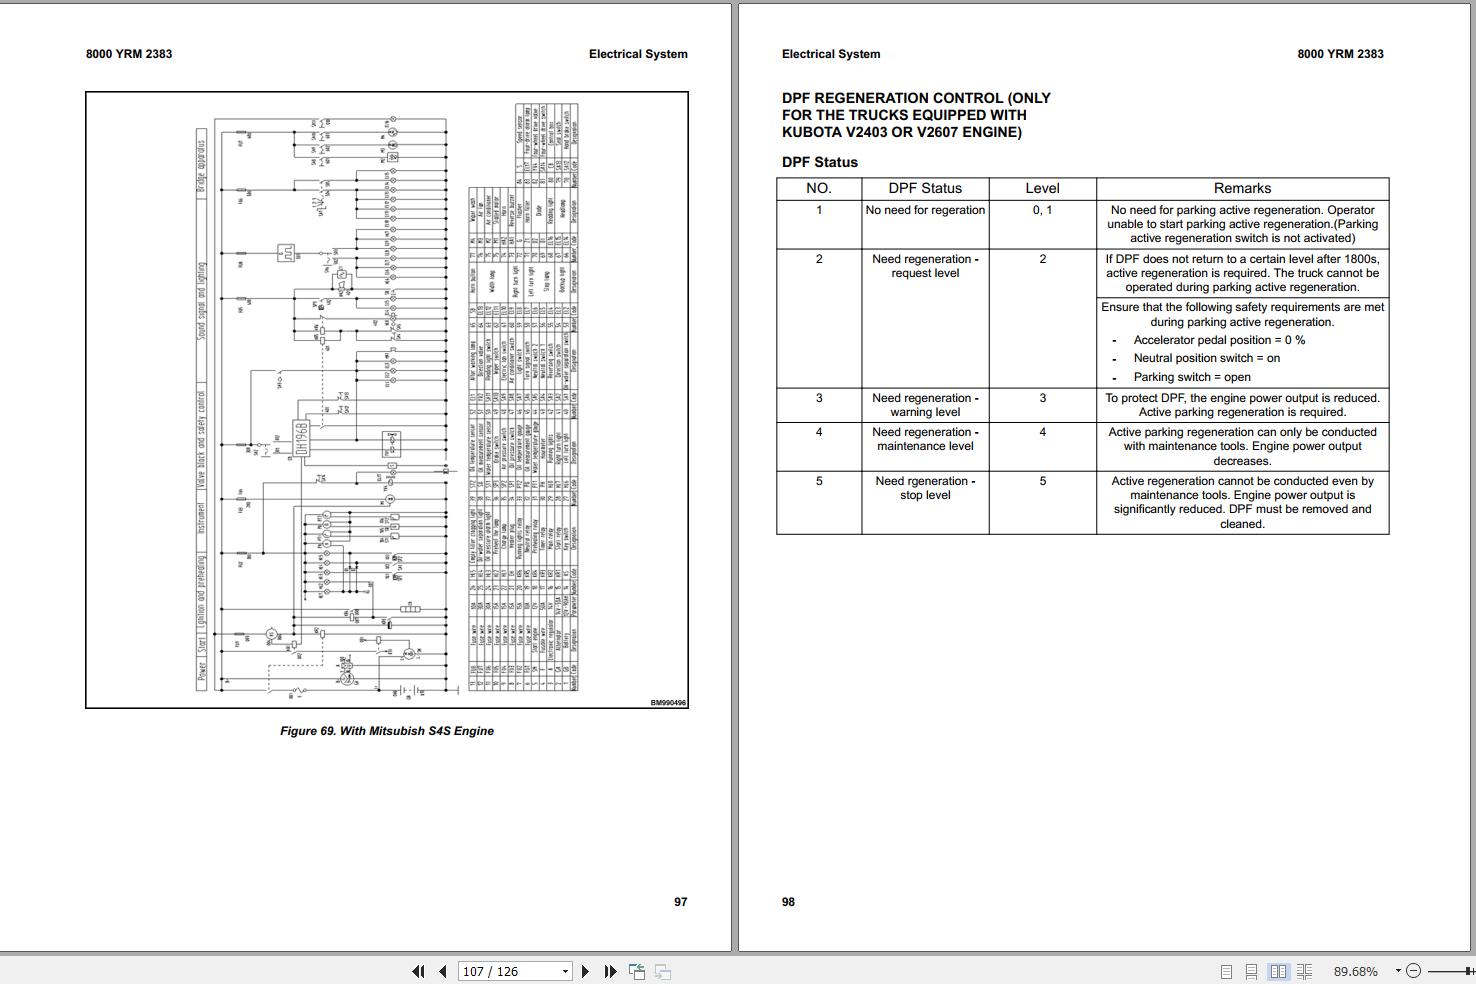Go to the next page

click(x=585, y=971)
